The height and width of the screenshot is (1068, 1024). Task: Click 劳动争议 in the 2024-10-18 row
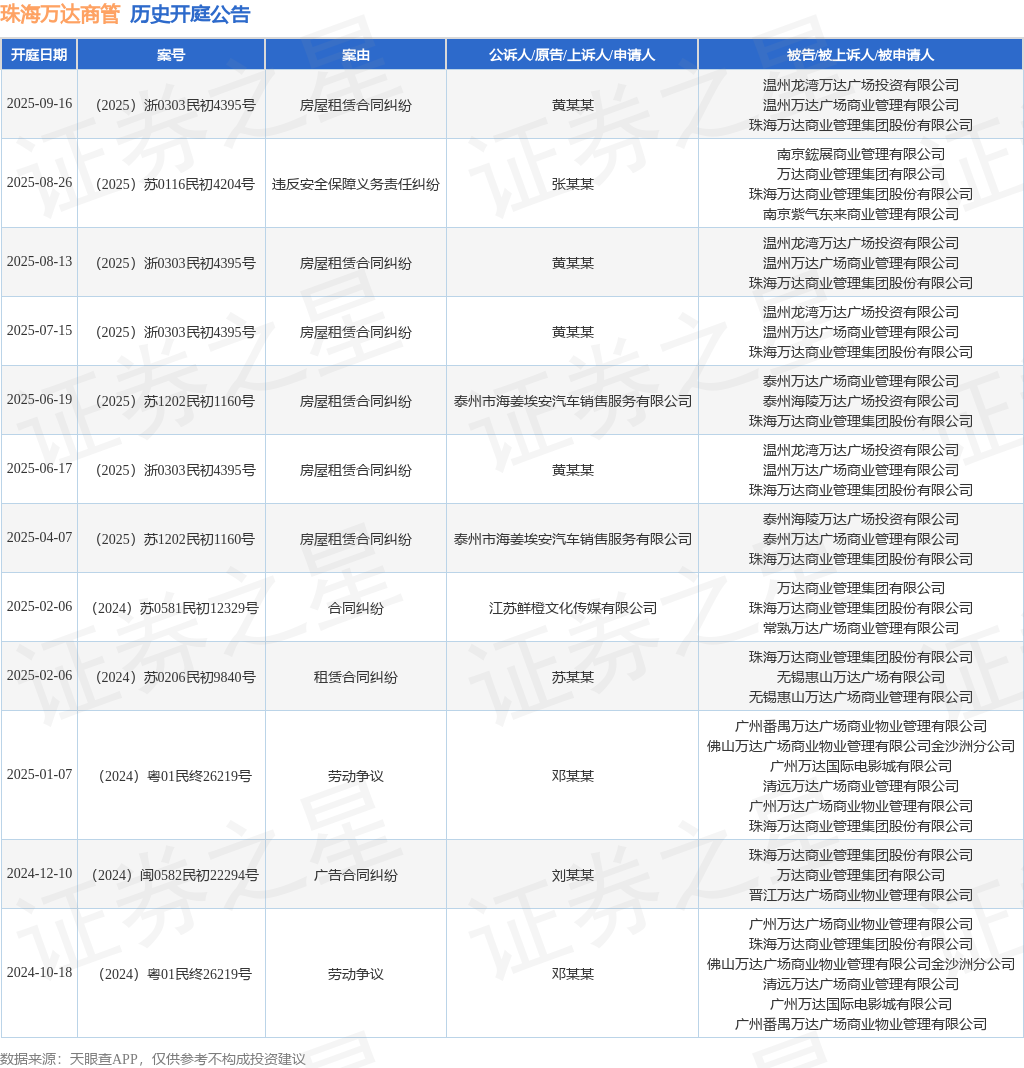point(356,974)
